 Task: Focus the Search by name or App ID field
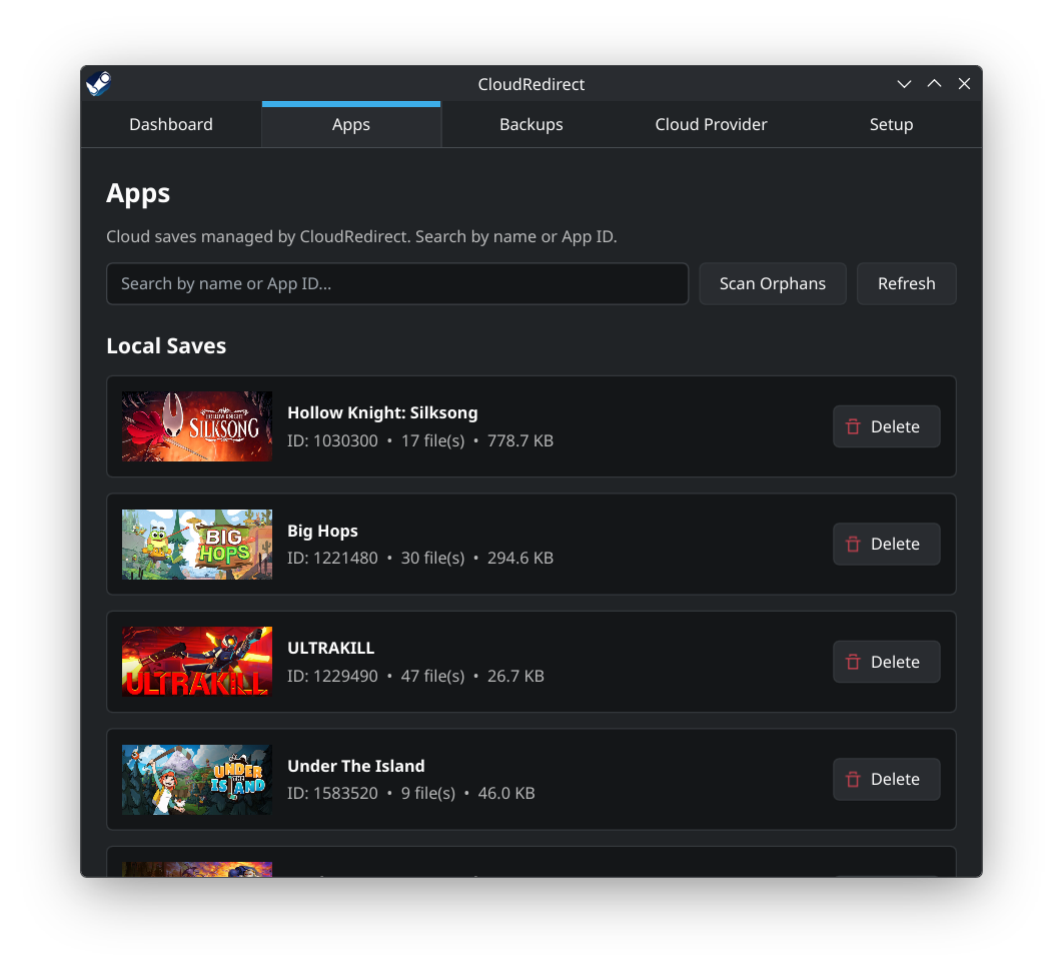[x=397, y=283]
